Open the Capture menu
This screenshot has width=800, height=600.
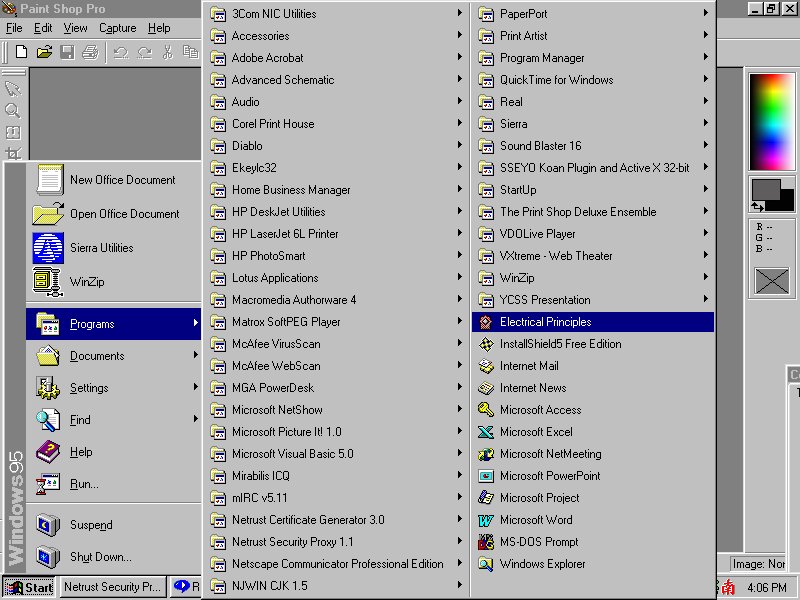[117, 28]
